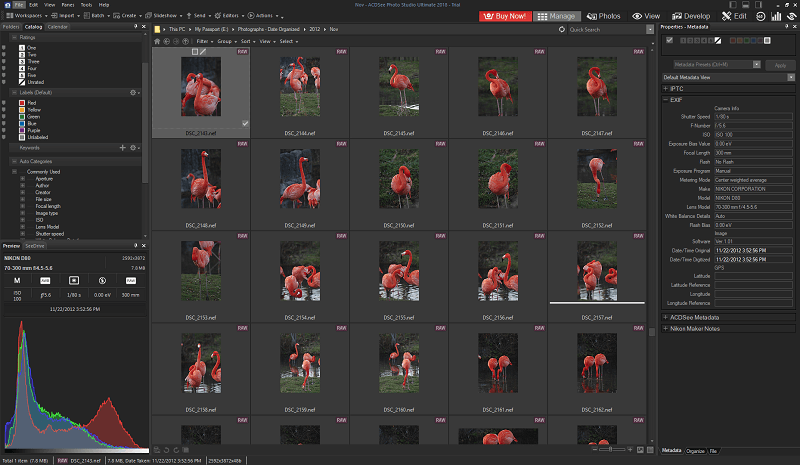Expand the ACDSee Metadata section

coord(665,317)
